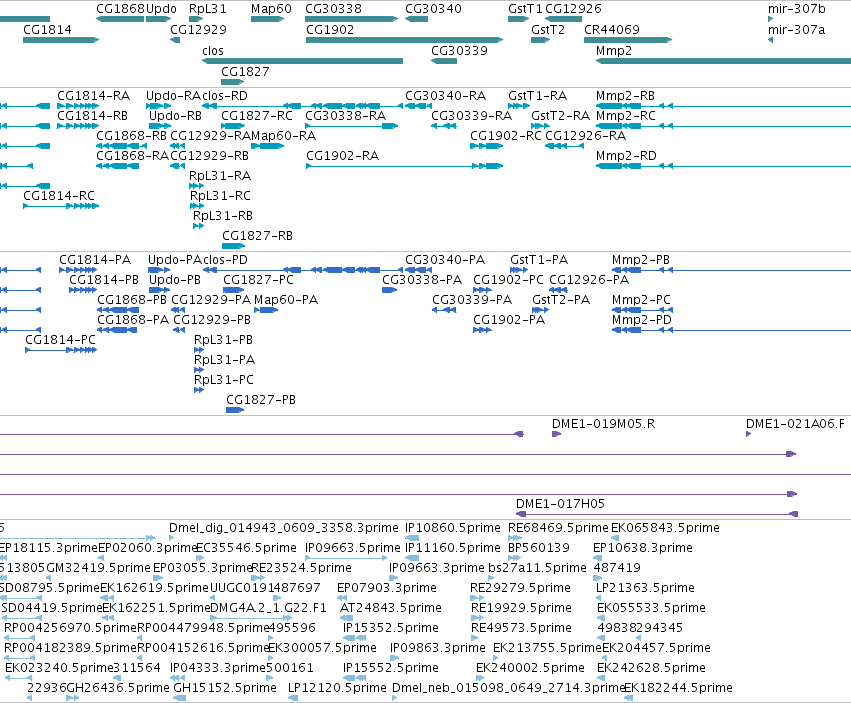Select the GstT2 gene label
The width and height of the screenshot is (851, 703).
click(x=548, y=29)
